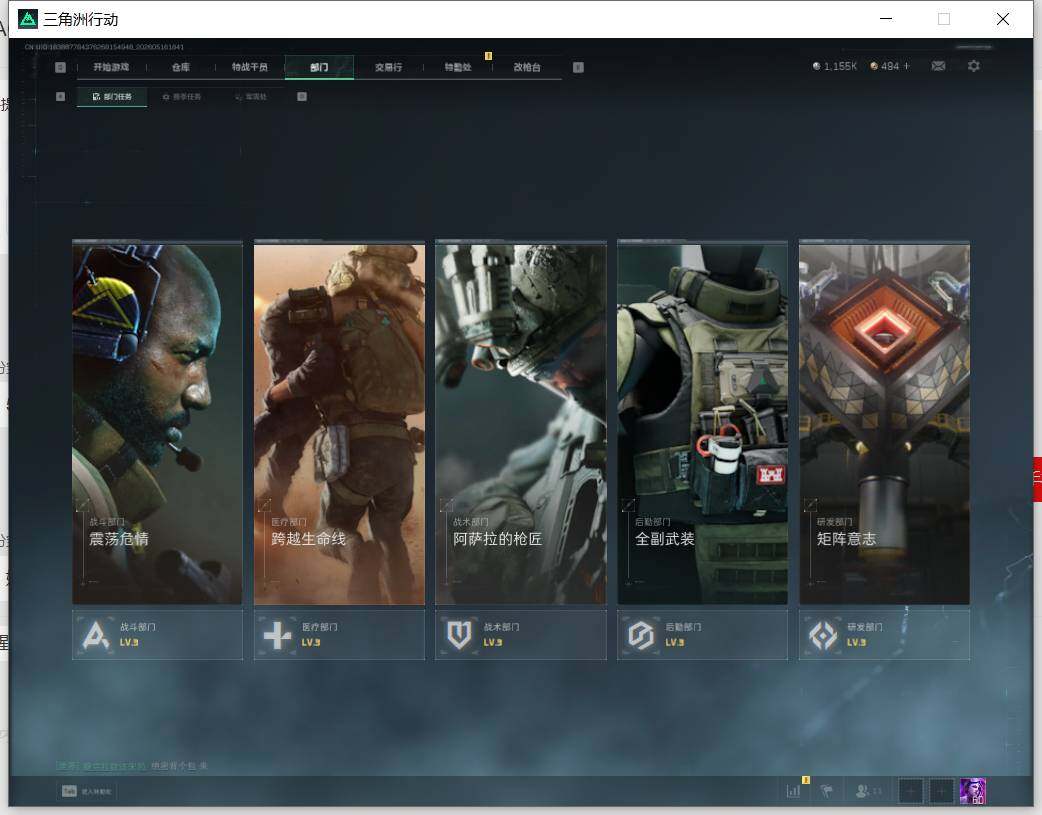
Task: Click the flag icon in bottom bar
Action: pyautogui.click(x=827, y=791)
